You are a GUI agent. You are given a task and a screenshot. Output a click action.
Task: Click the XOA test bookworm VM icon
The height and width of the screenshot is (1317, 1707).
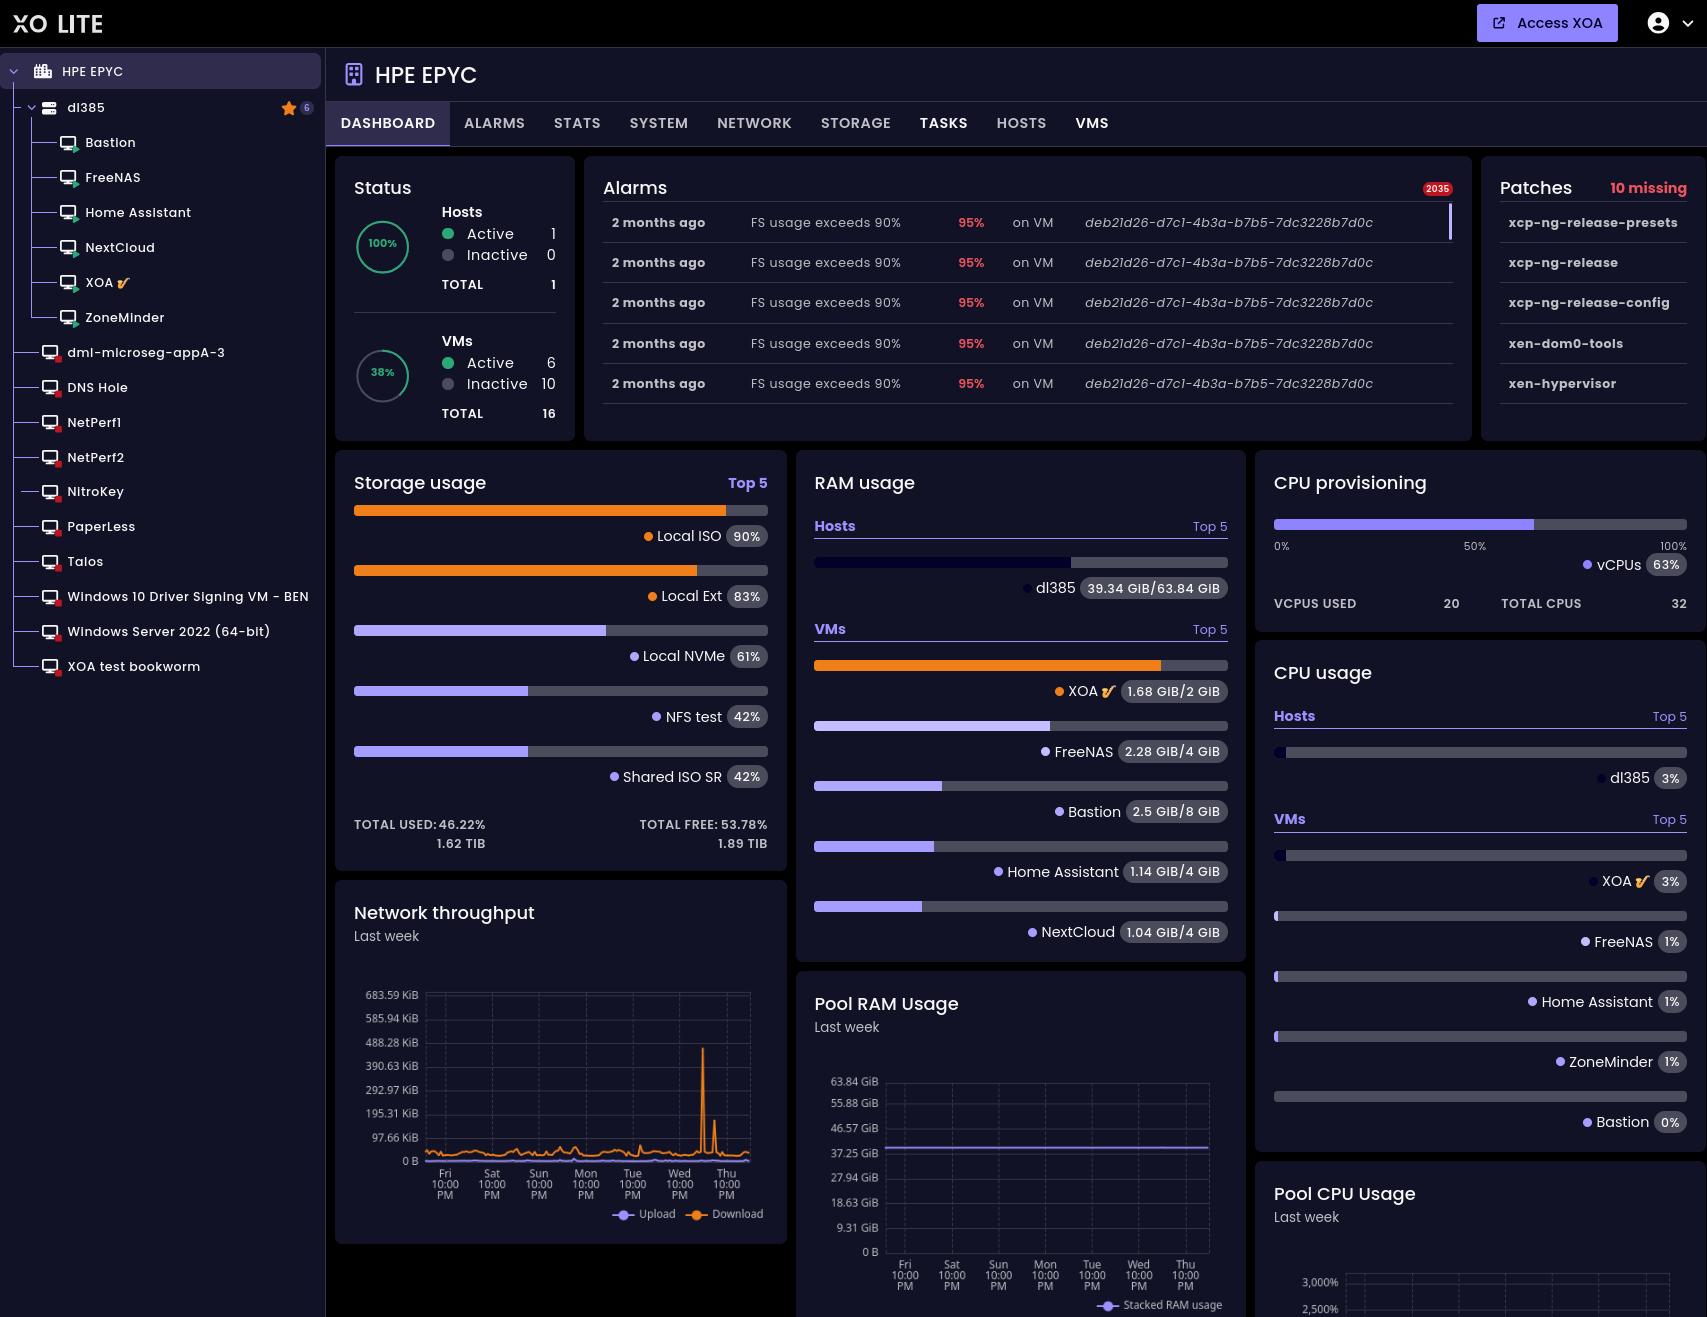point(50,667)
